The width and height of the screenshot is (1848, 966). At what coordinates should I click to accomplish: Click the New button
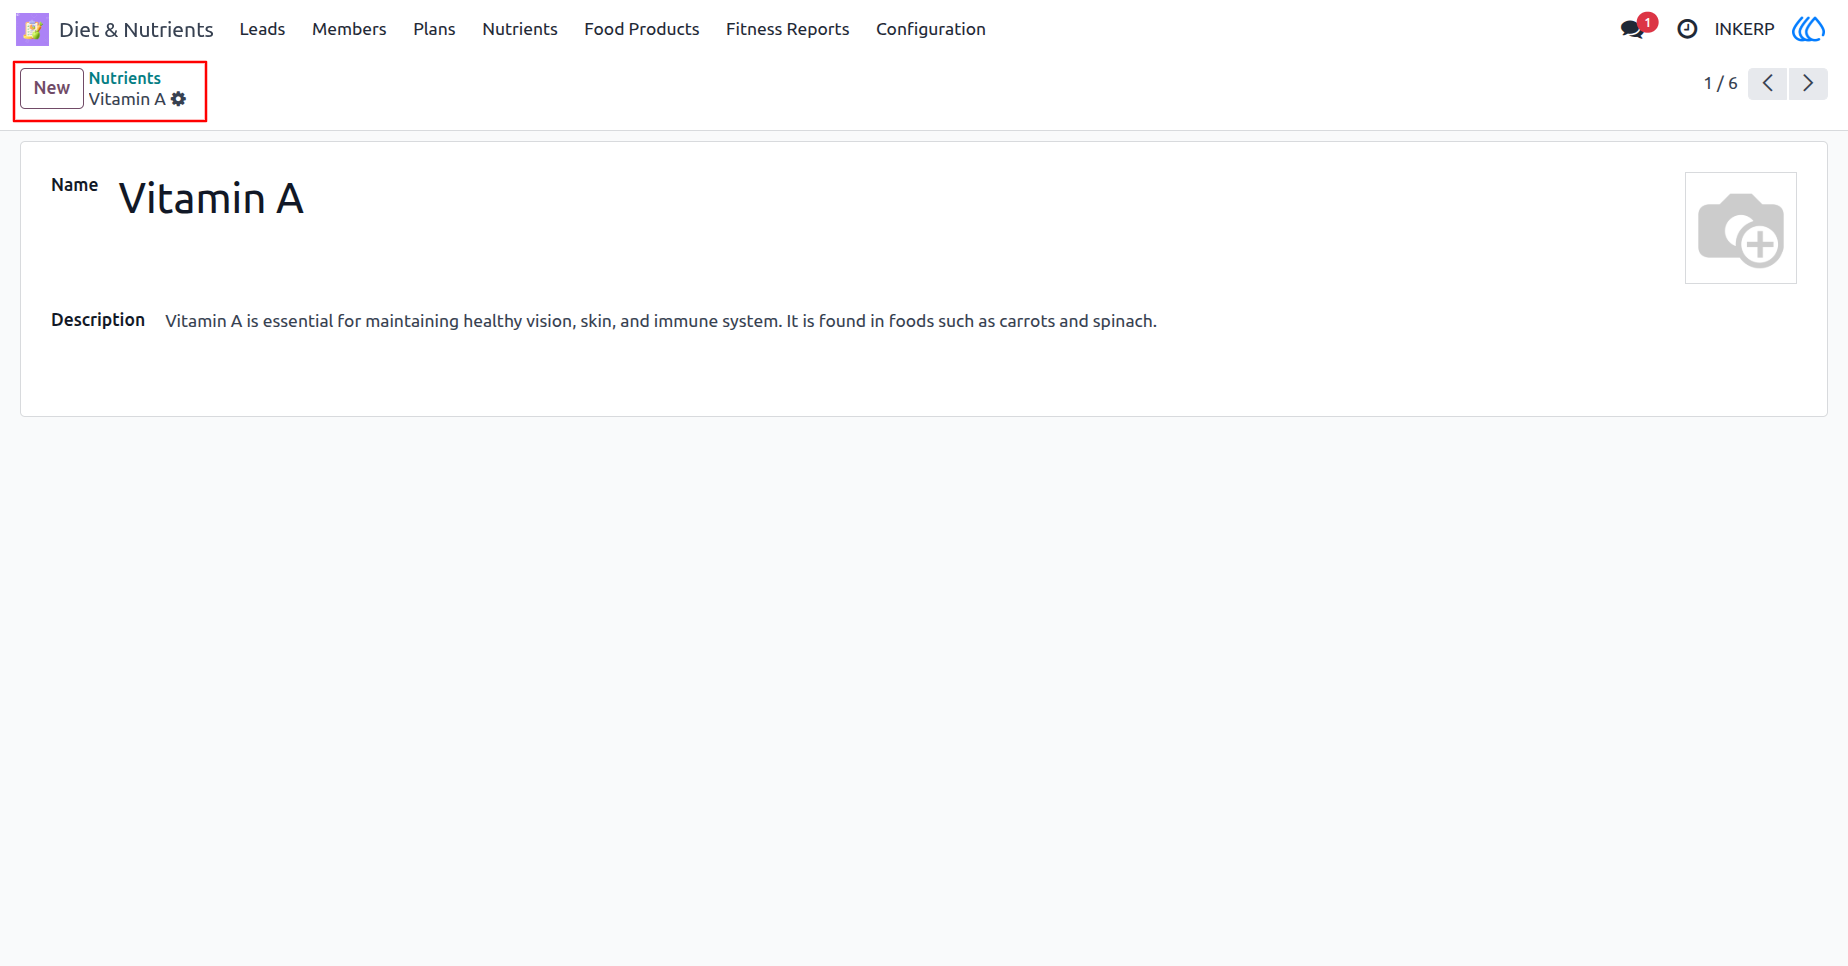52,88
